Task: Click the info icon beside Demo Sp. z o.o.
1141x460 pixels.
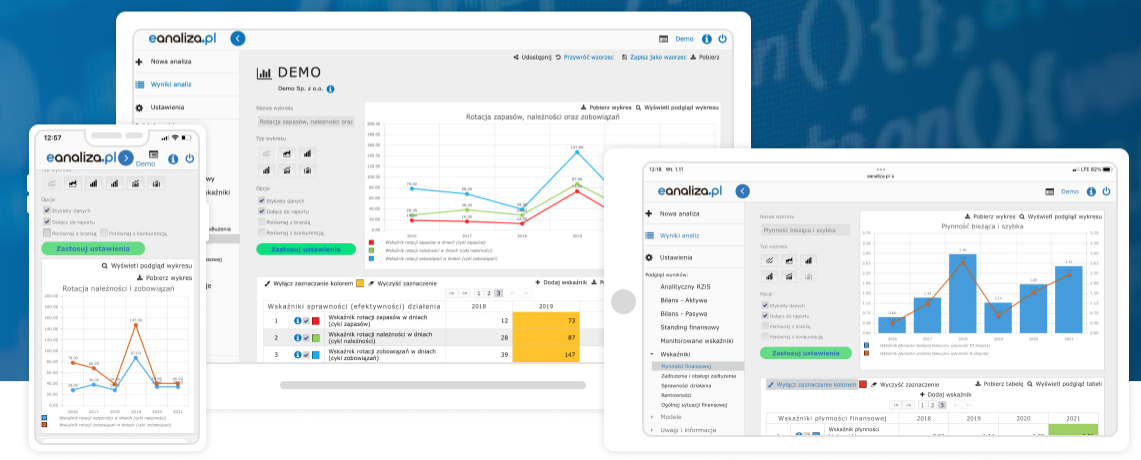Action: click(330, 89)
